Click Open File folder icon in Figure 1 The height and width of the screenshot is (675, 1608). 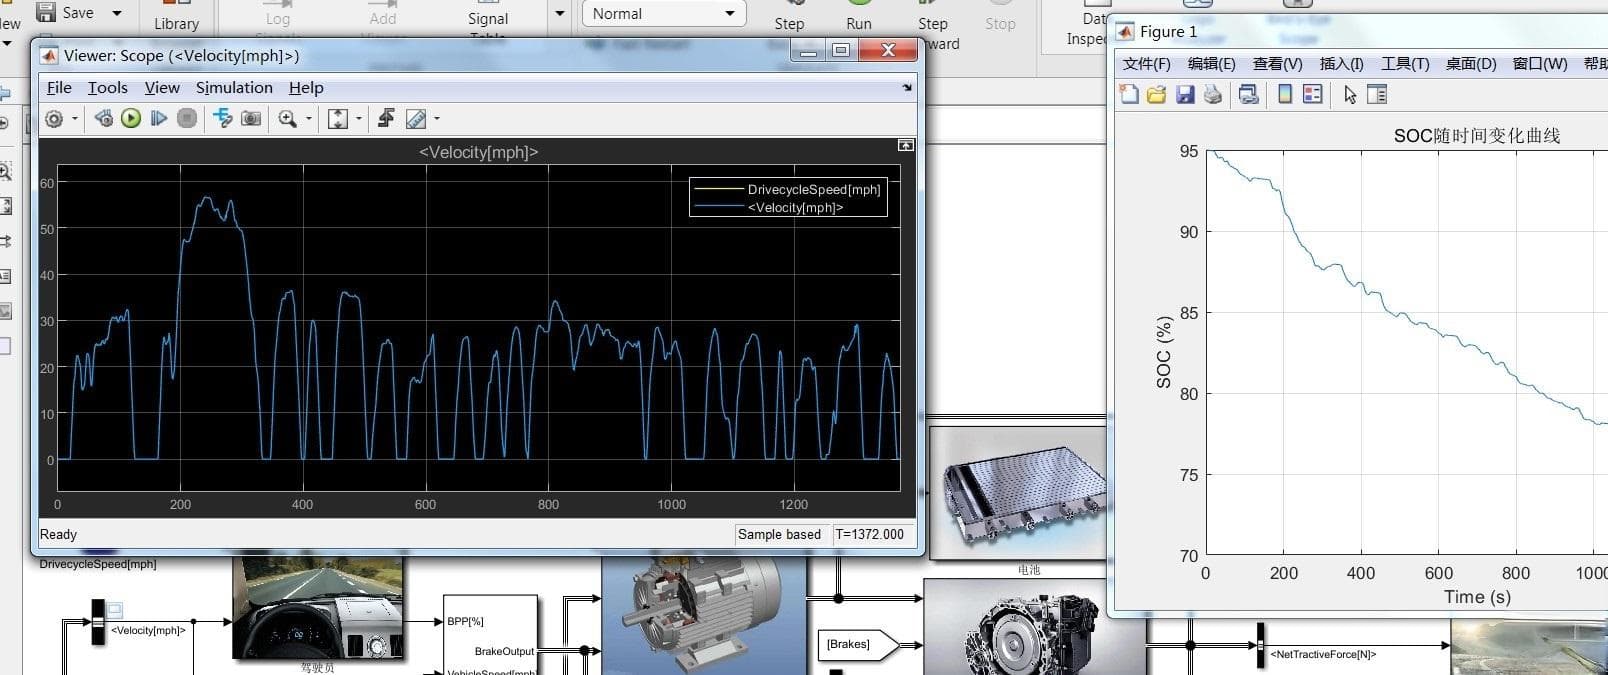click(x=1157, y=94)
